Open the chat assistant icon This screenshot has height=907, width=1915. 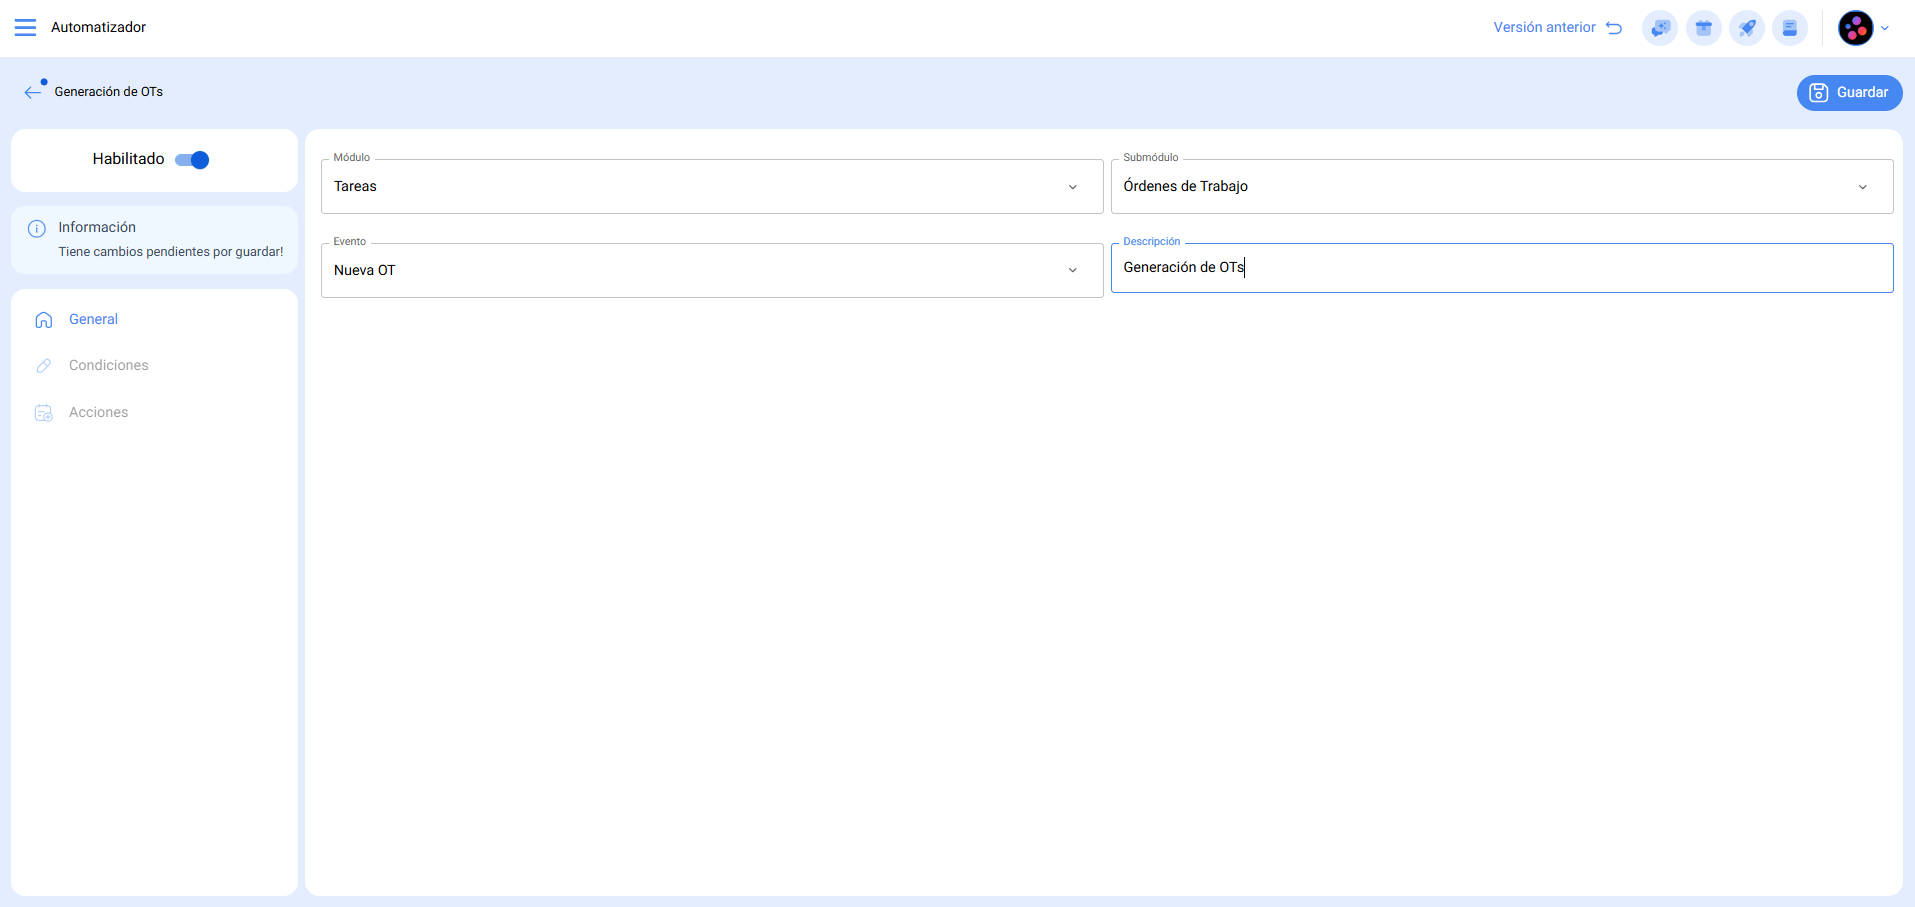[x=1660, y=28]
